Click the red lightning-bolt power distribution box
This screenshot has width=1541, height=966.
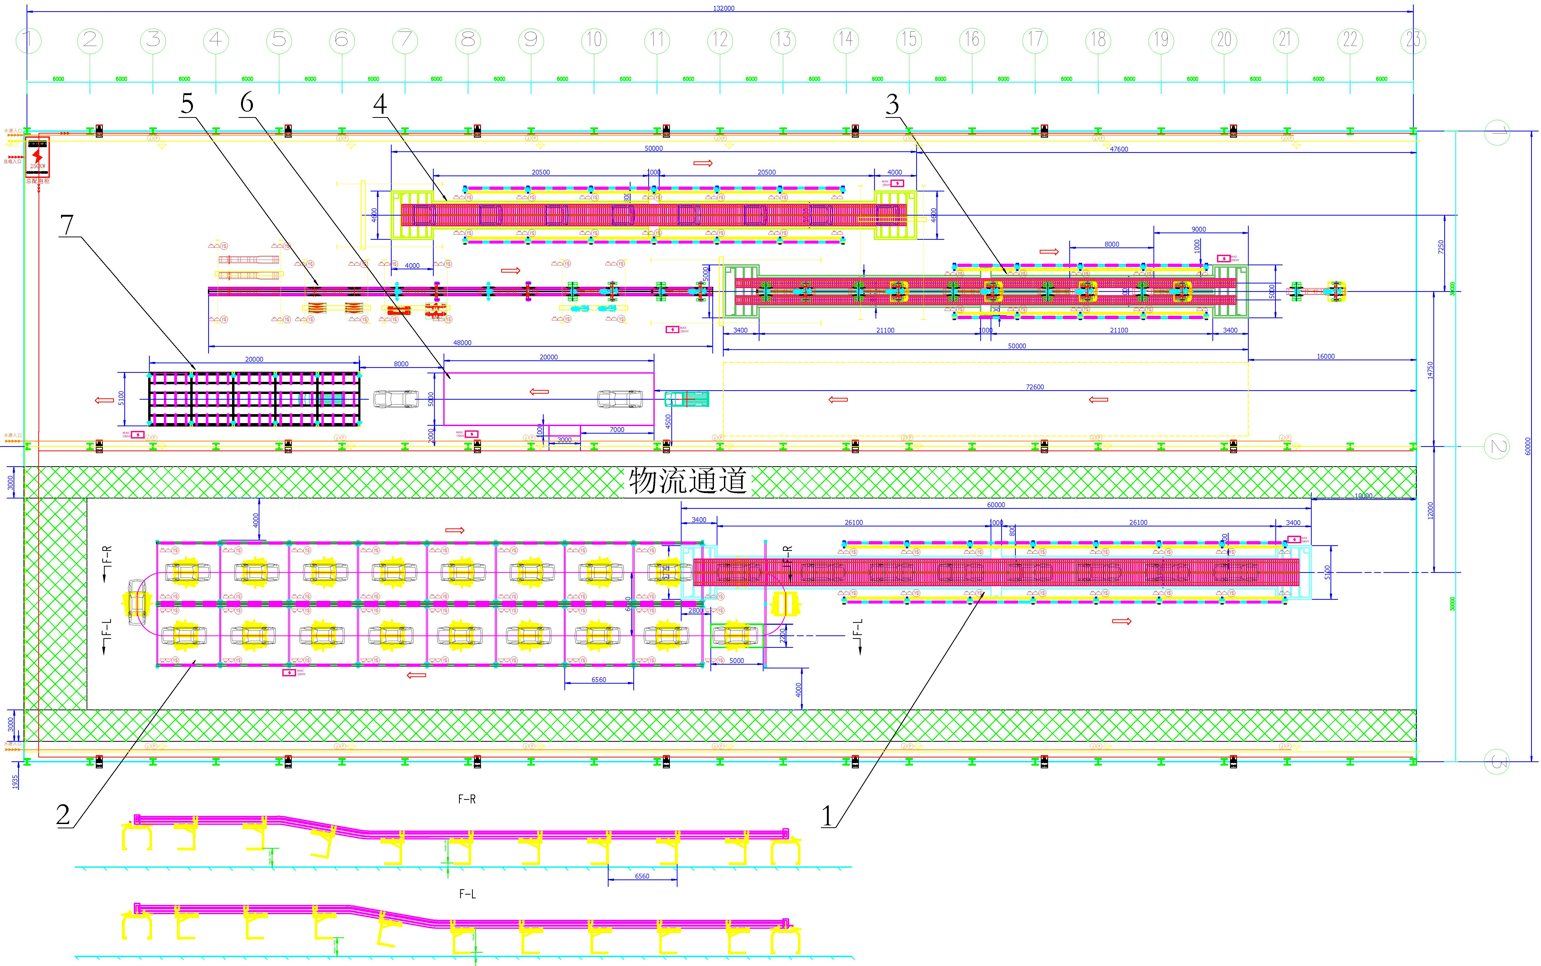pyautogui.click(x=37, y=159)
